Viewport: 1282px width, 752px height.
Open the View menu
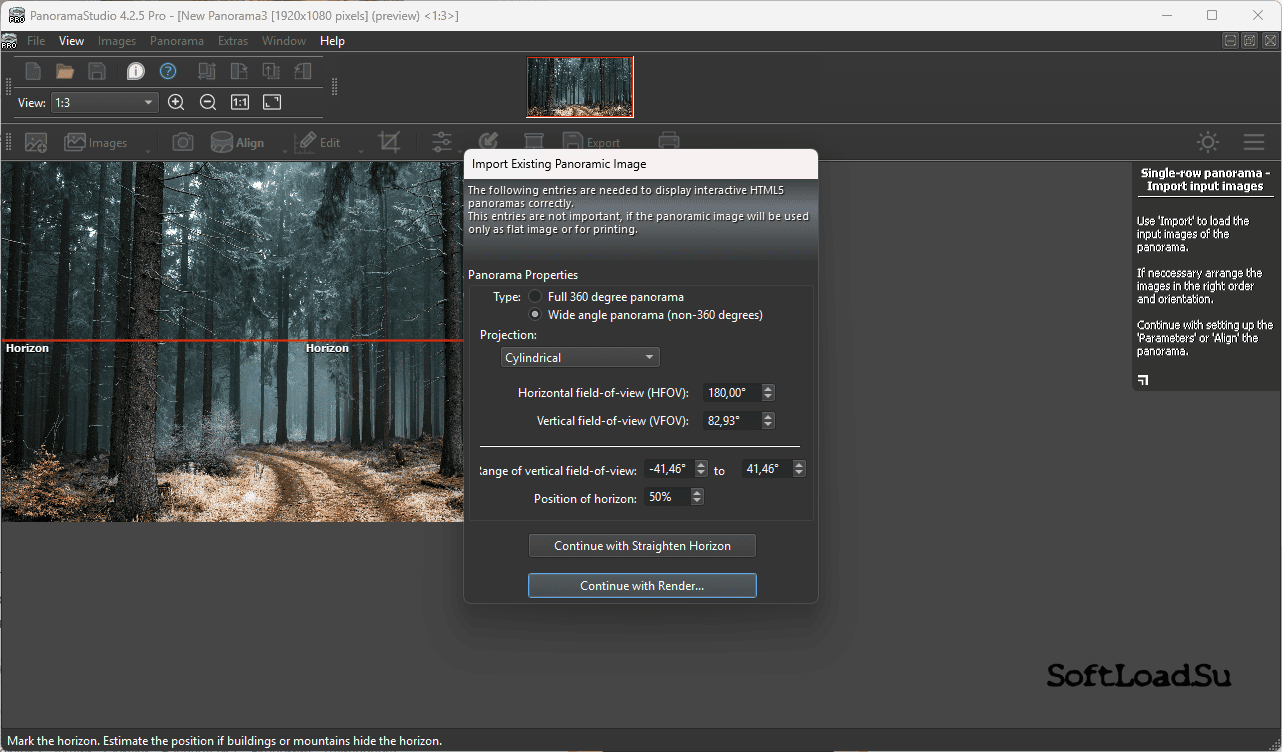pos(71,41)
